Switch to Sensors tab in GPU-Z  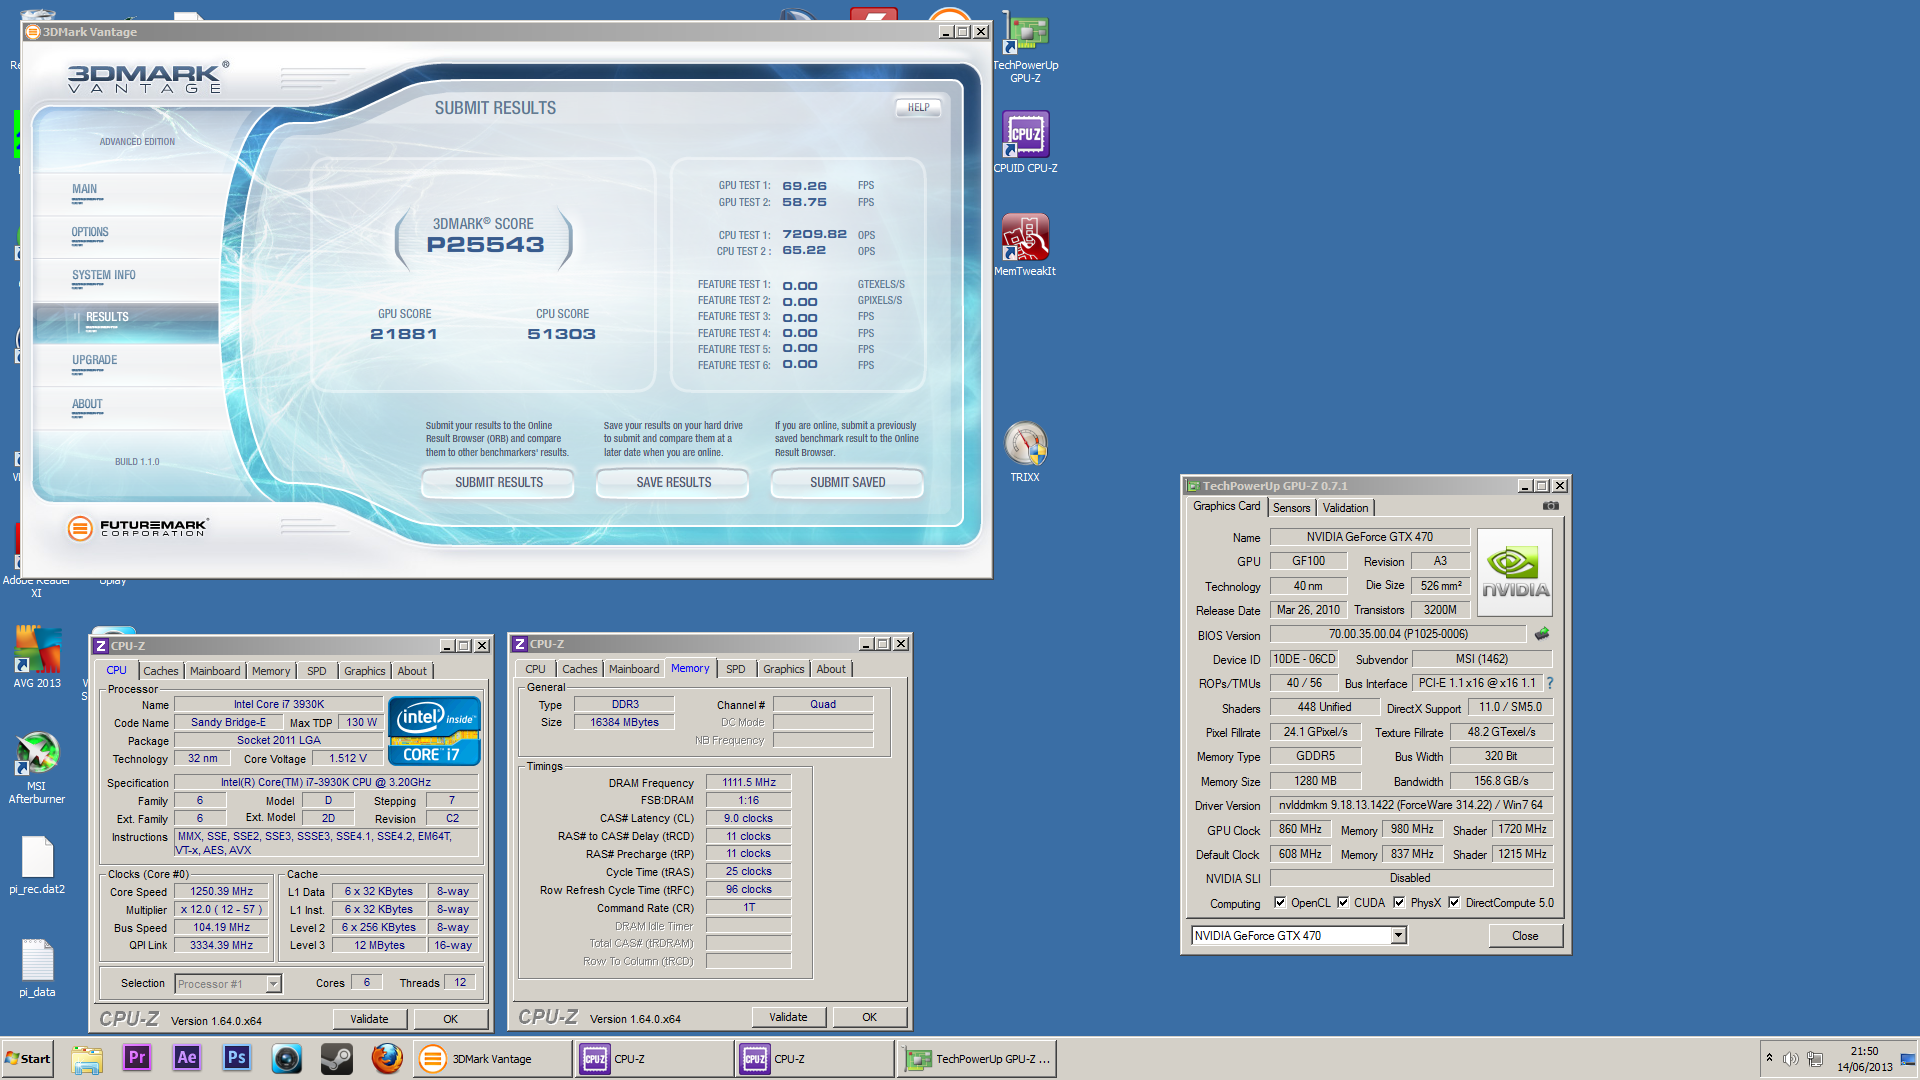[x=1291, y=508]
